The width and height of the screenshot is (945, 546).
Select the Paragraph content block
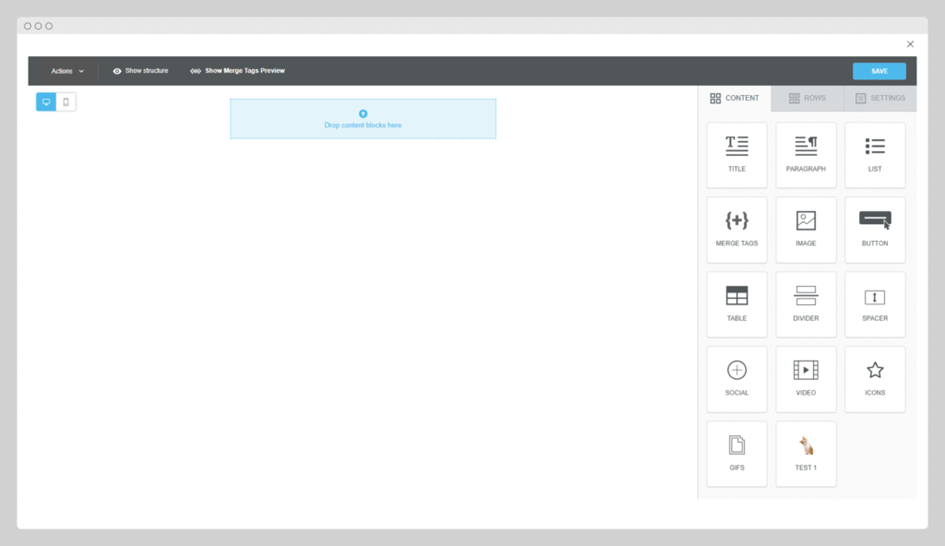805,155
